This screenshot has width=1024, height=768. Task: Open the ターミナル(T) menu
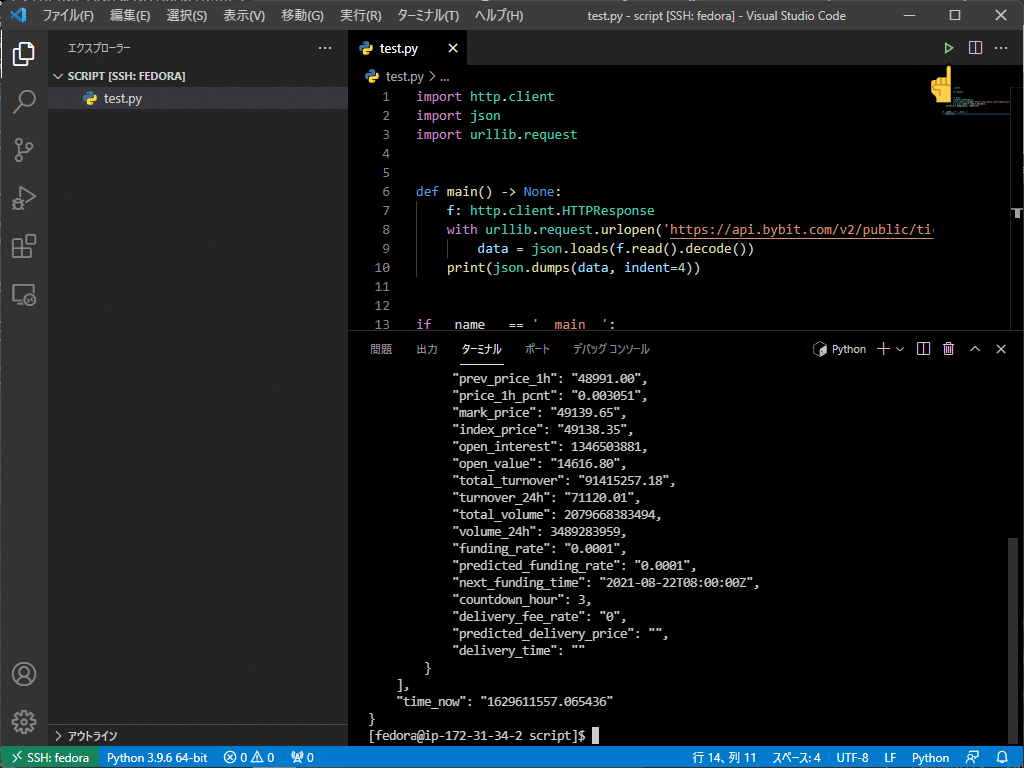pyautogui.click(x=428, y=15)
